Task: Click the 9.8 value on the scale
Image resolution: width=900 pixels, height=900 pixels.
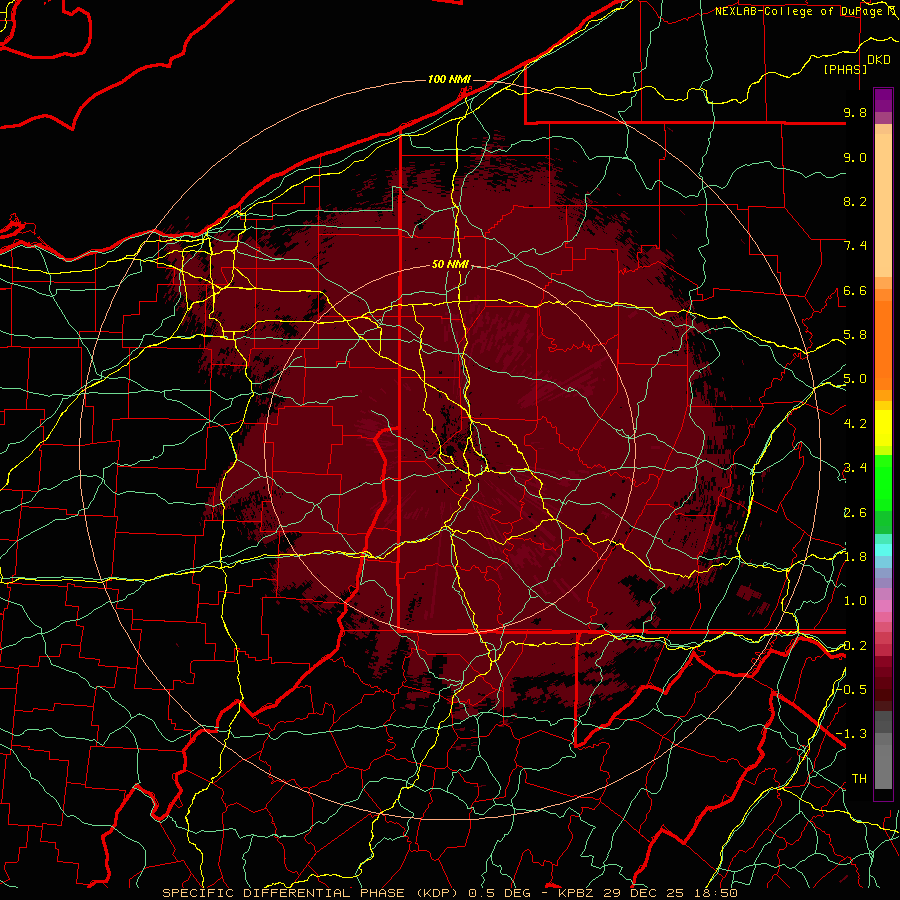Action: tap(855, 112)
